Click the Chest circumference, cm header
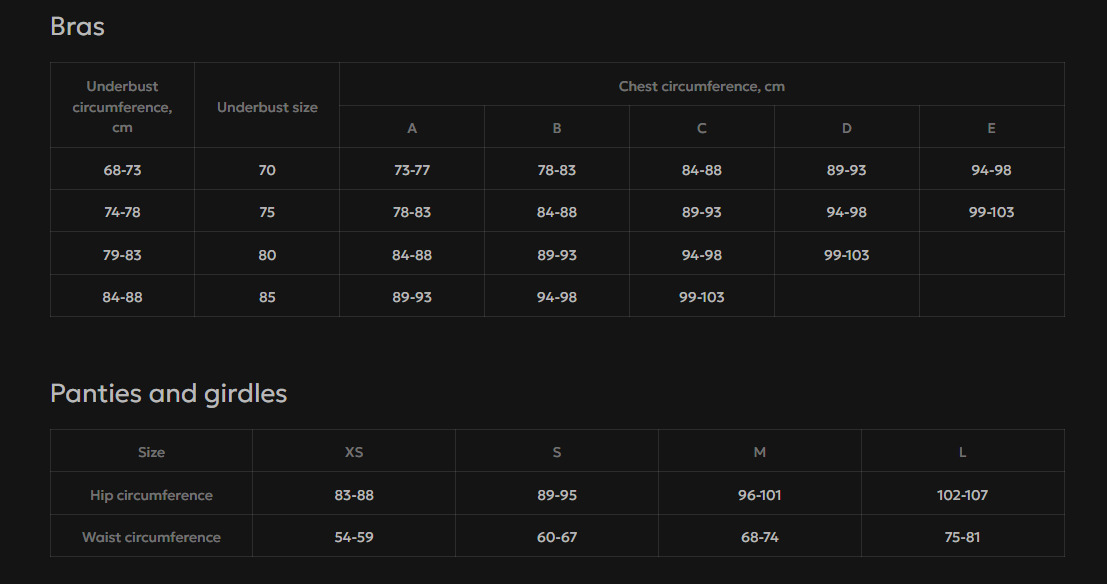Screen dimensions: 1107x584 click(702, 85)
